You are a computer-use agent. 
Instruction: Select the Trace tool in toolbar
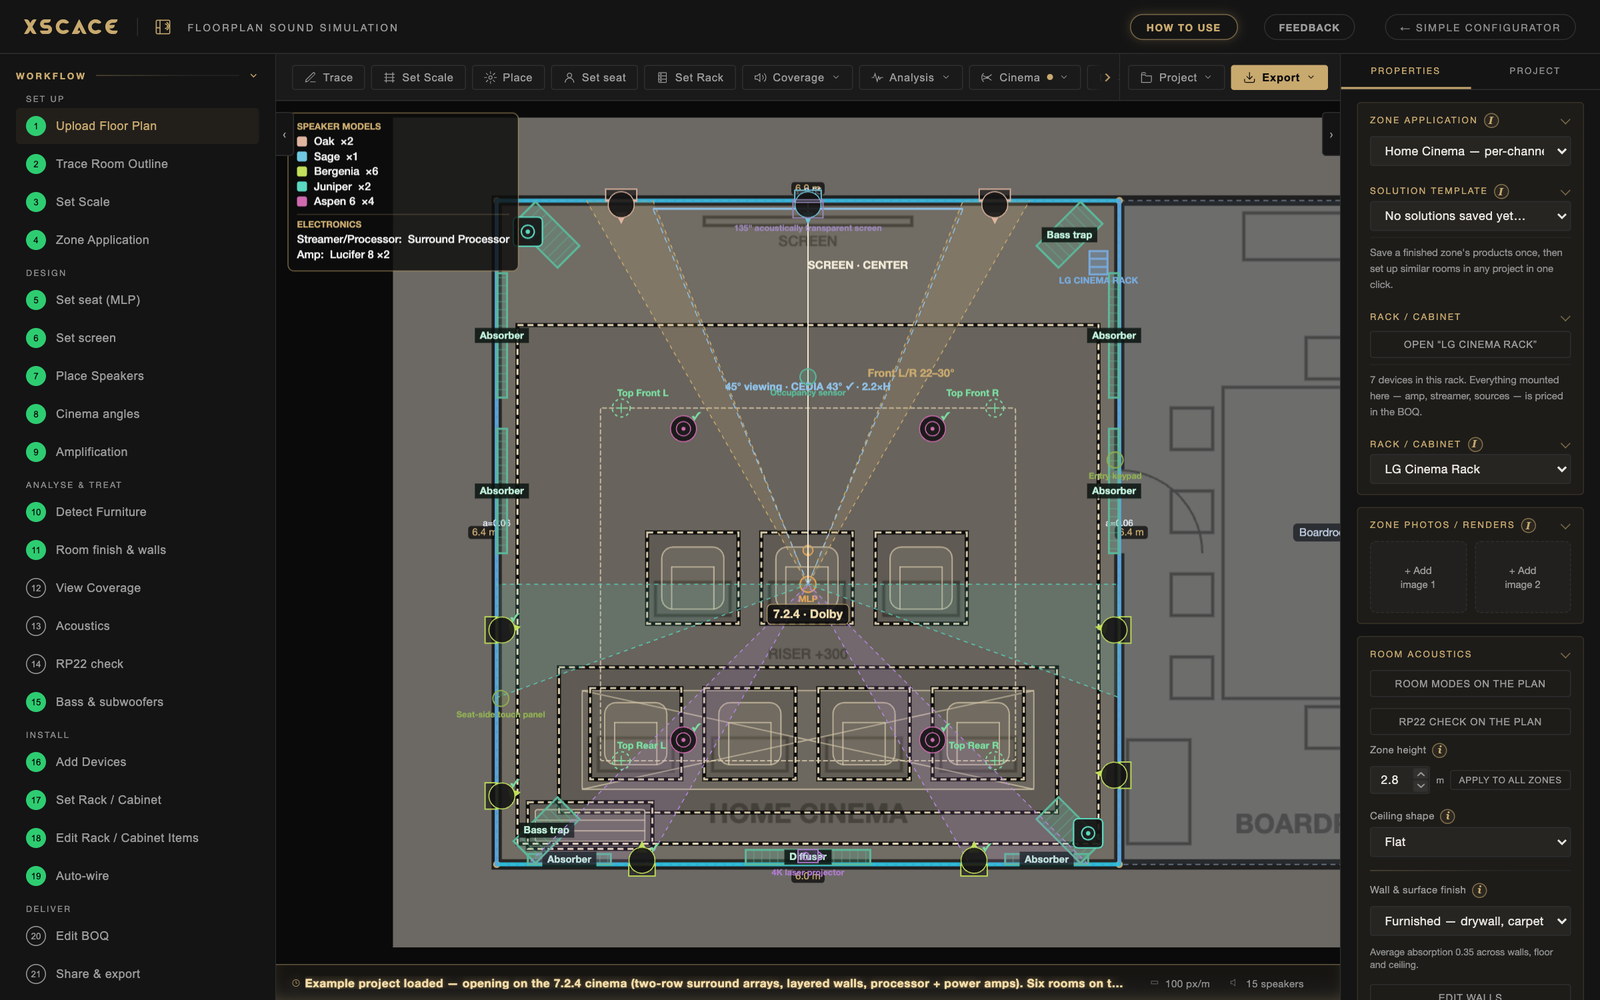328,77
